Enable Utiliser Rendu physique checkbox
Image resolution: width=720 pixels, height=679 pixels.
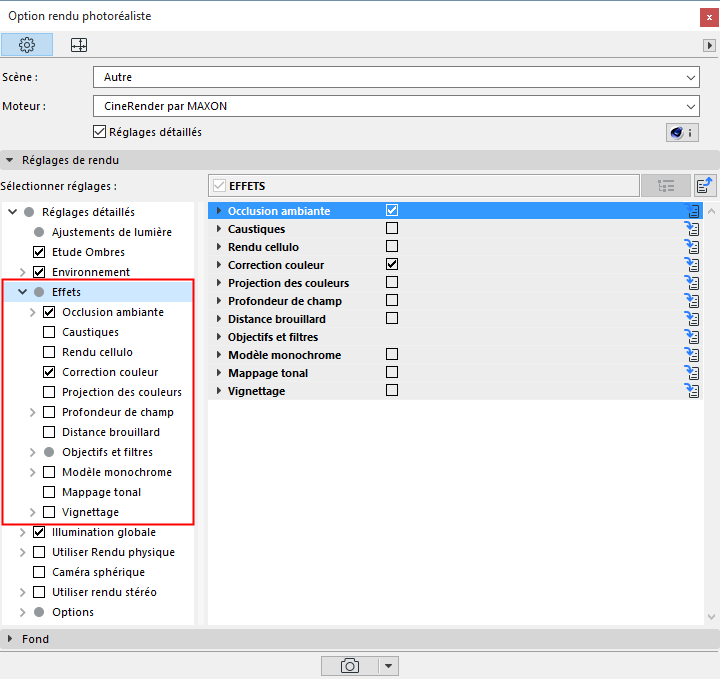[39, 552]
